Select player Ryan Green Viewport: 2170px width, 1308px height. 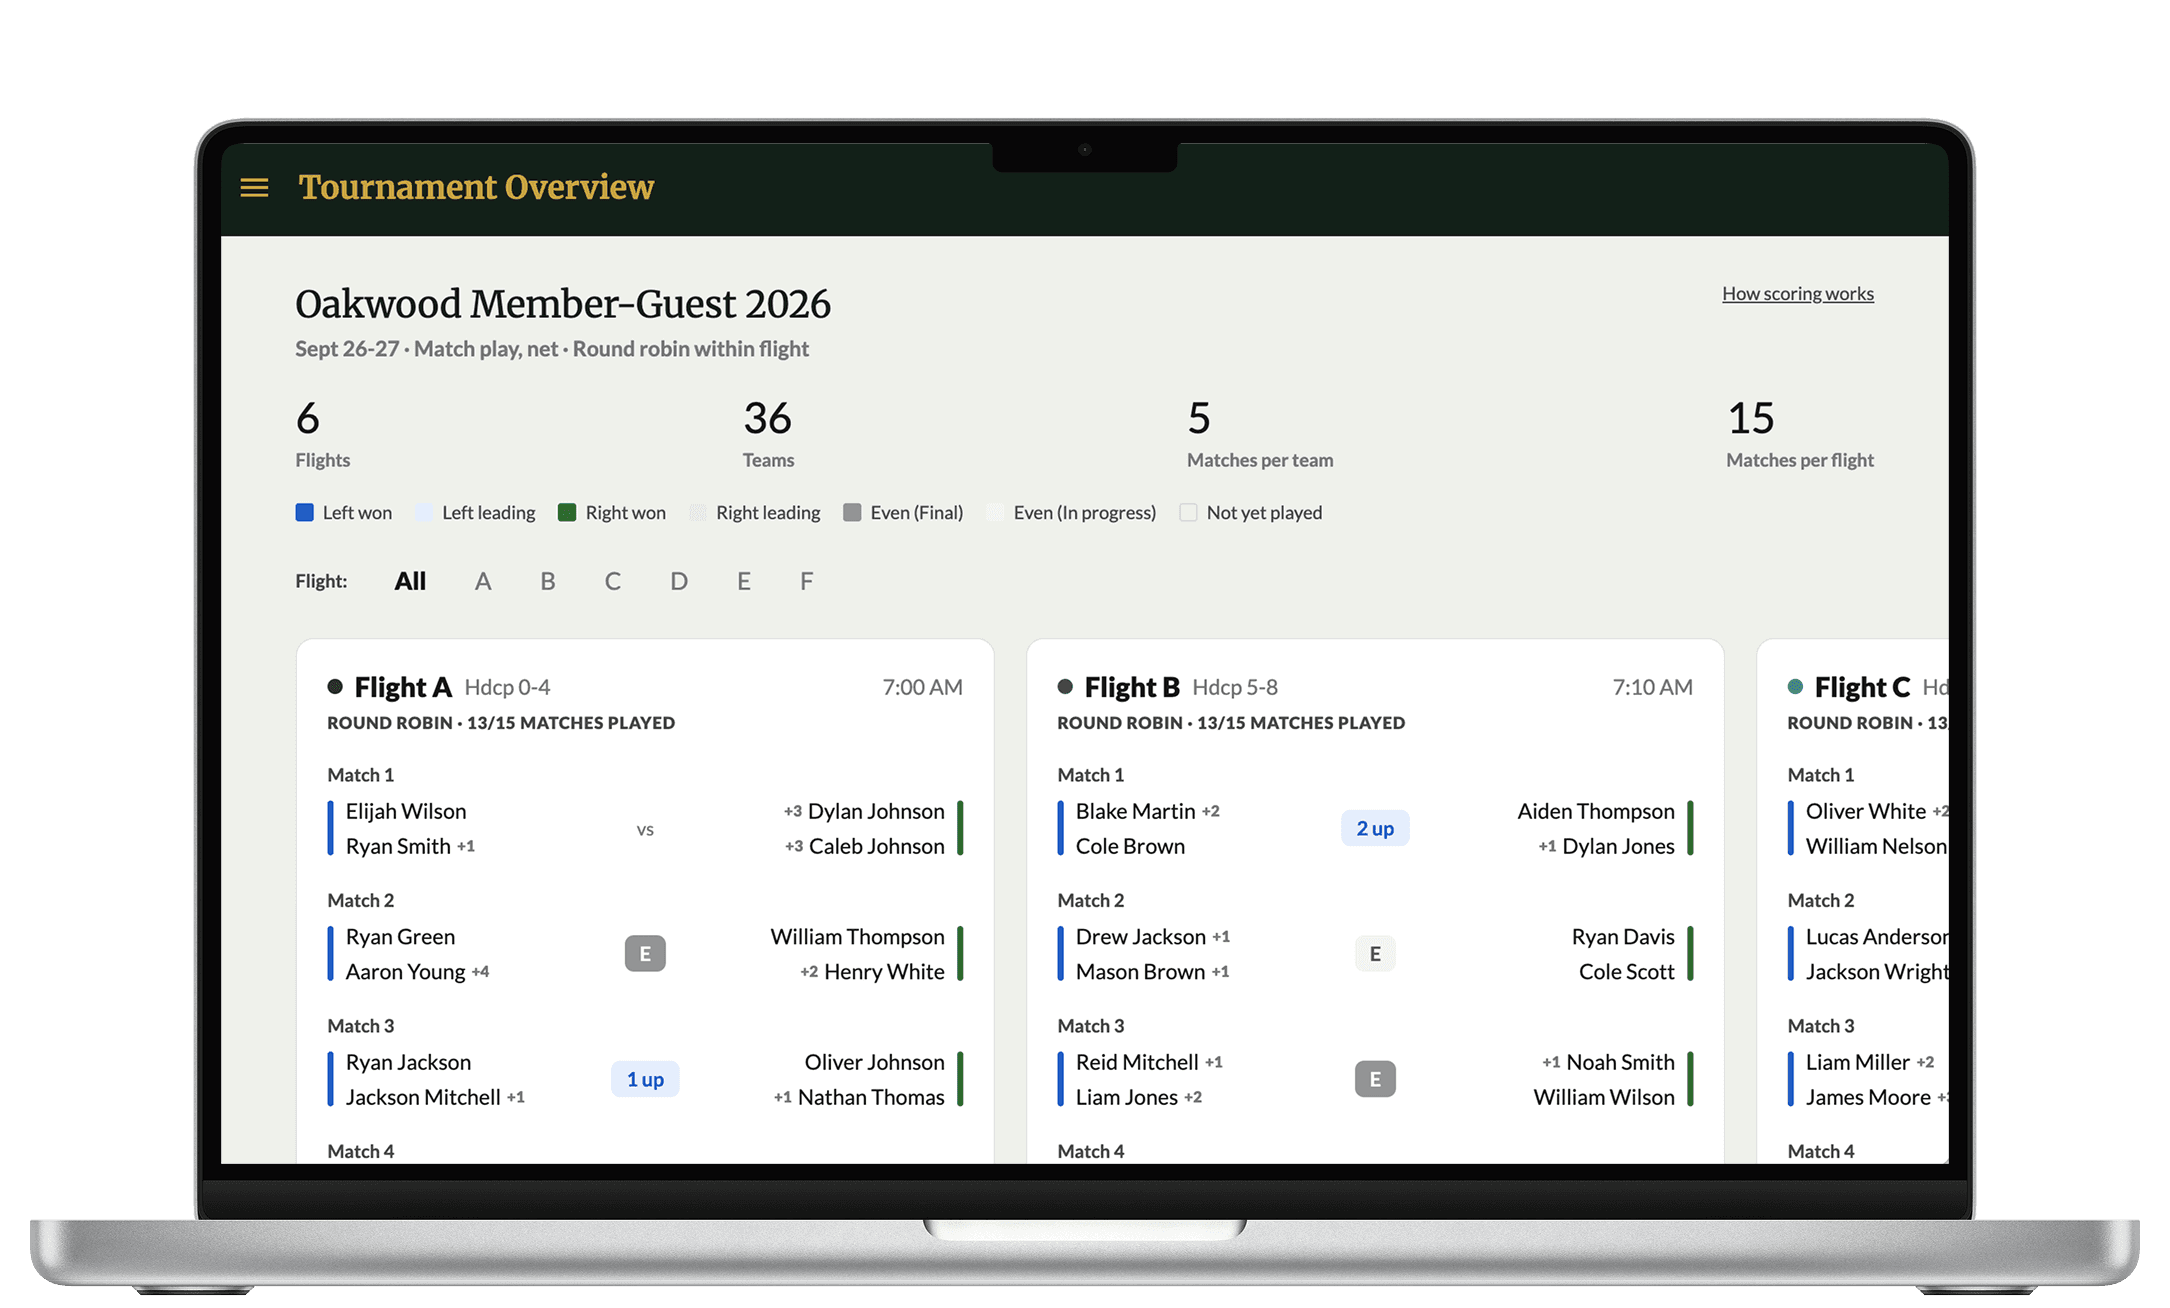click(x=400, y=937)
